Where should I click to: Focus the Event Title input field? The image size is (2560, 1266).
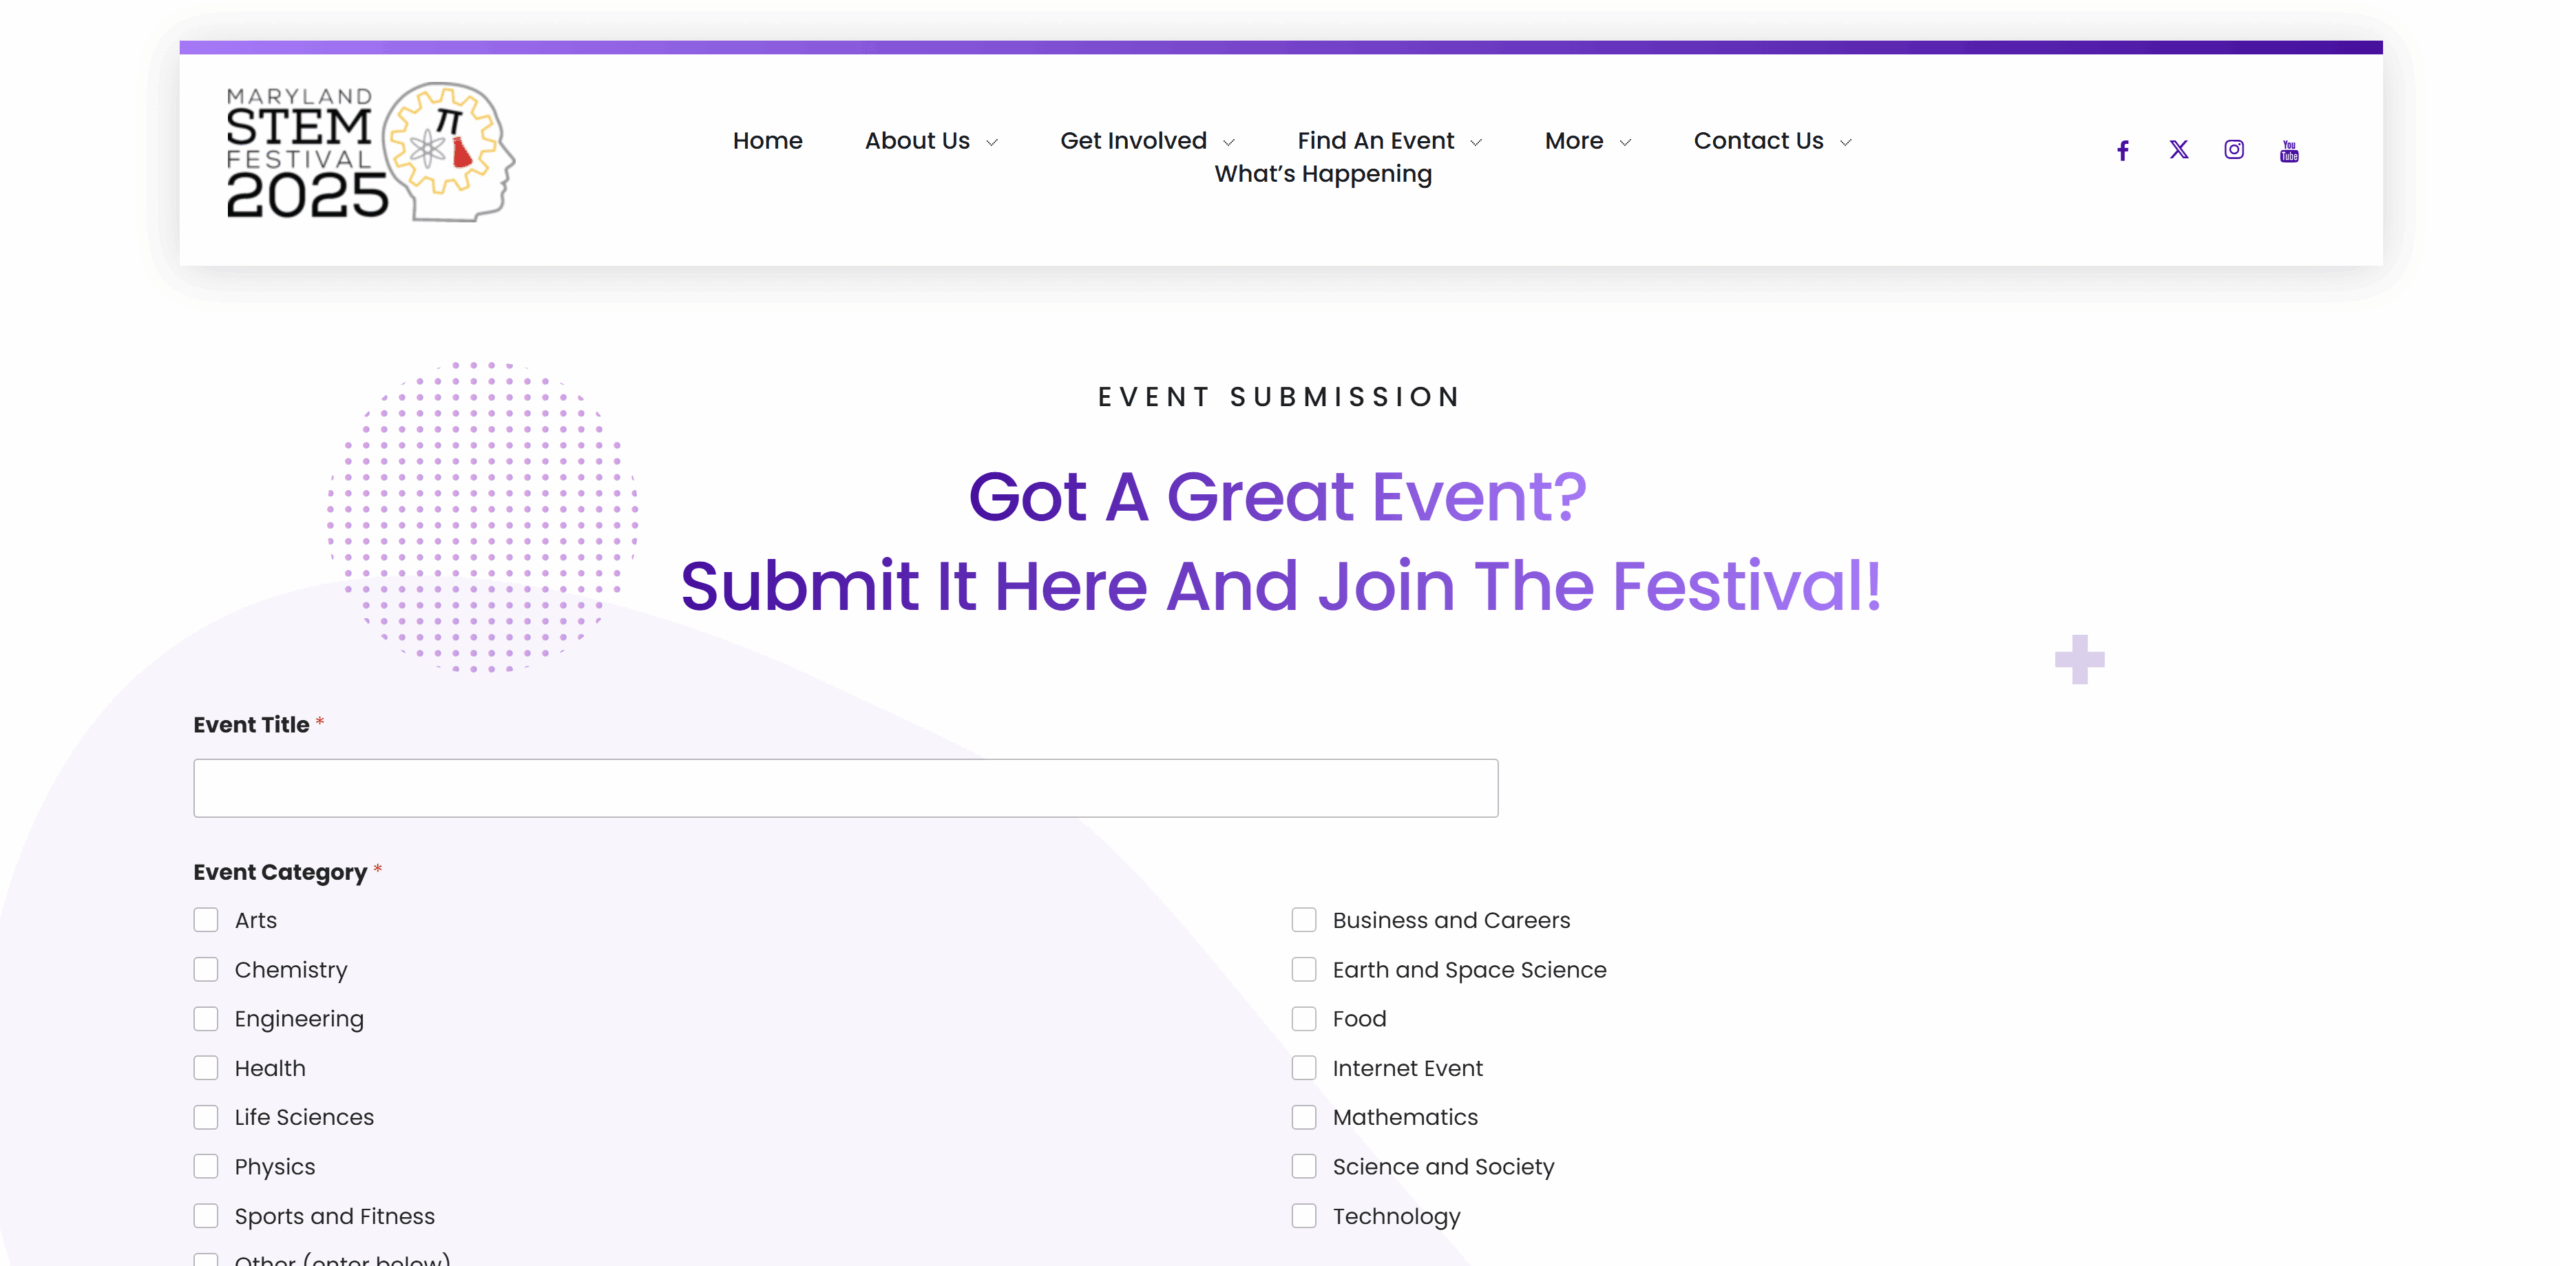coord(845,788)
